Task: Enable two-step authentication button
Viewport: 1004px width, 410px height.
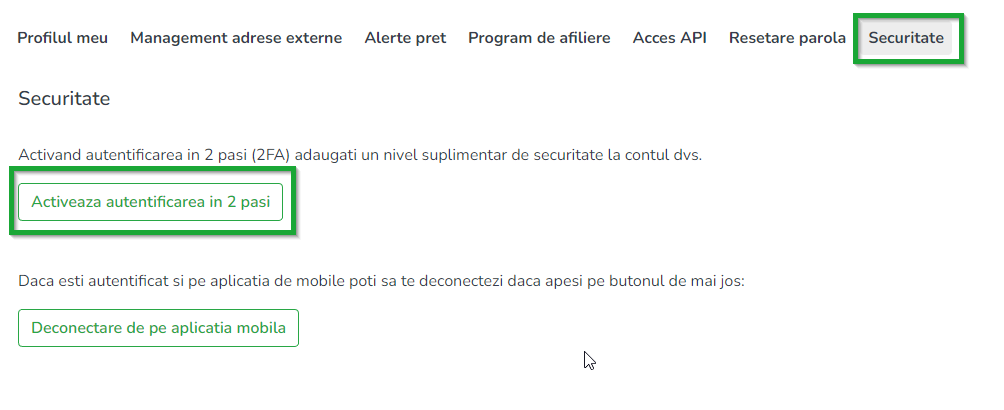Action: (x=151, y=202)
